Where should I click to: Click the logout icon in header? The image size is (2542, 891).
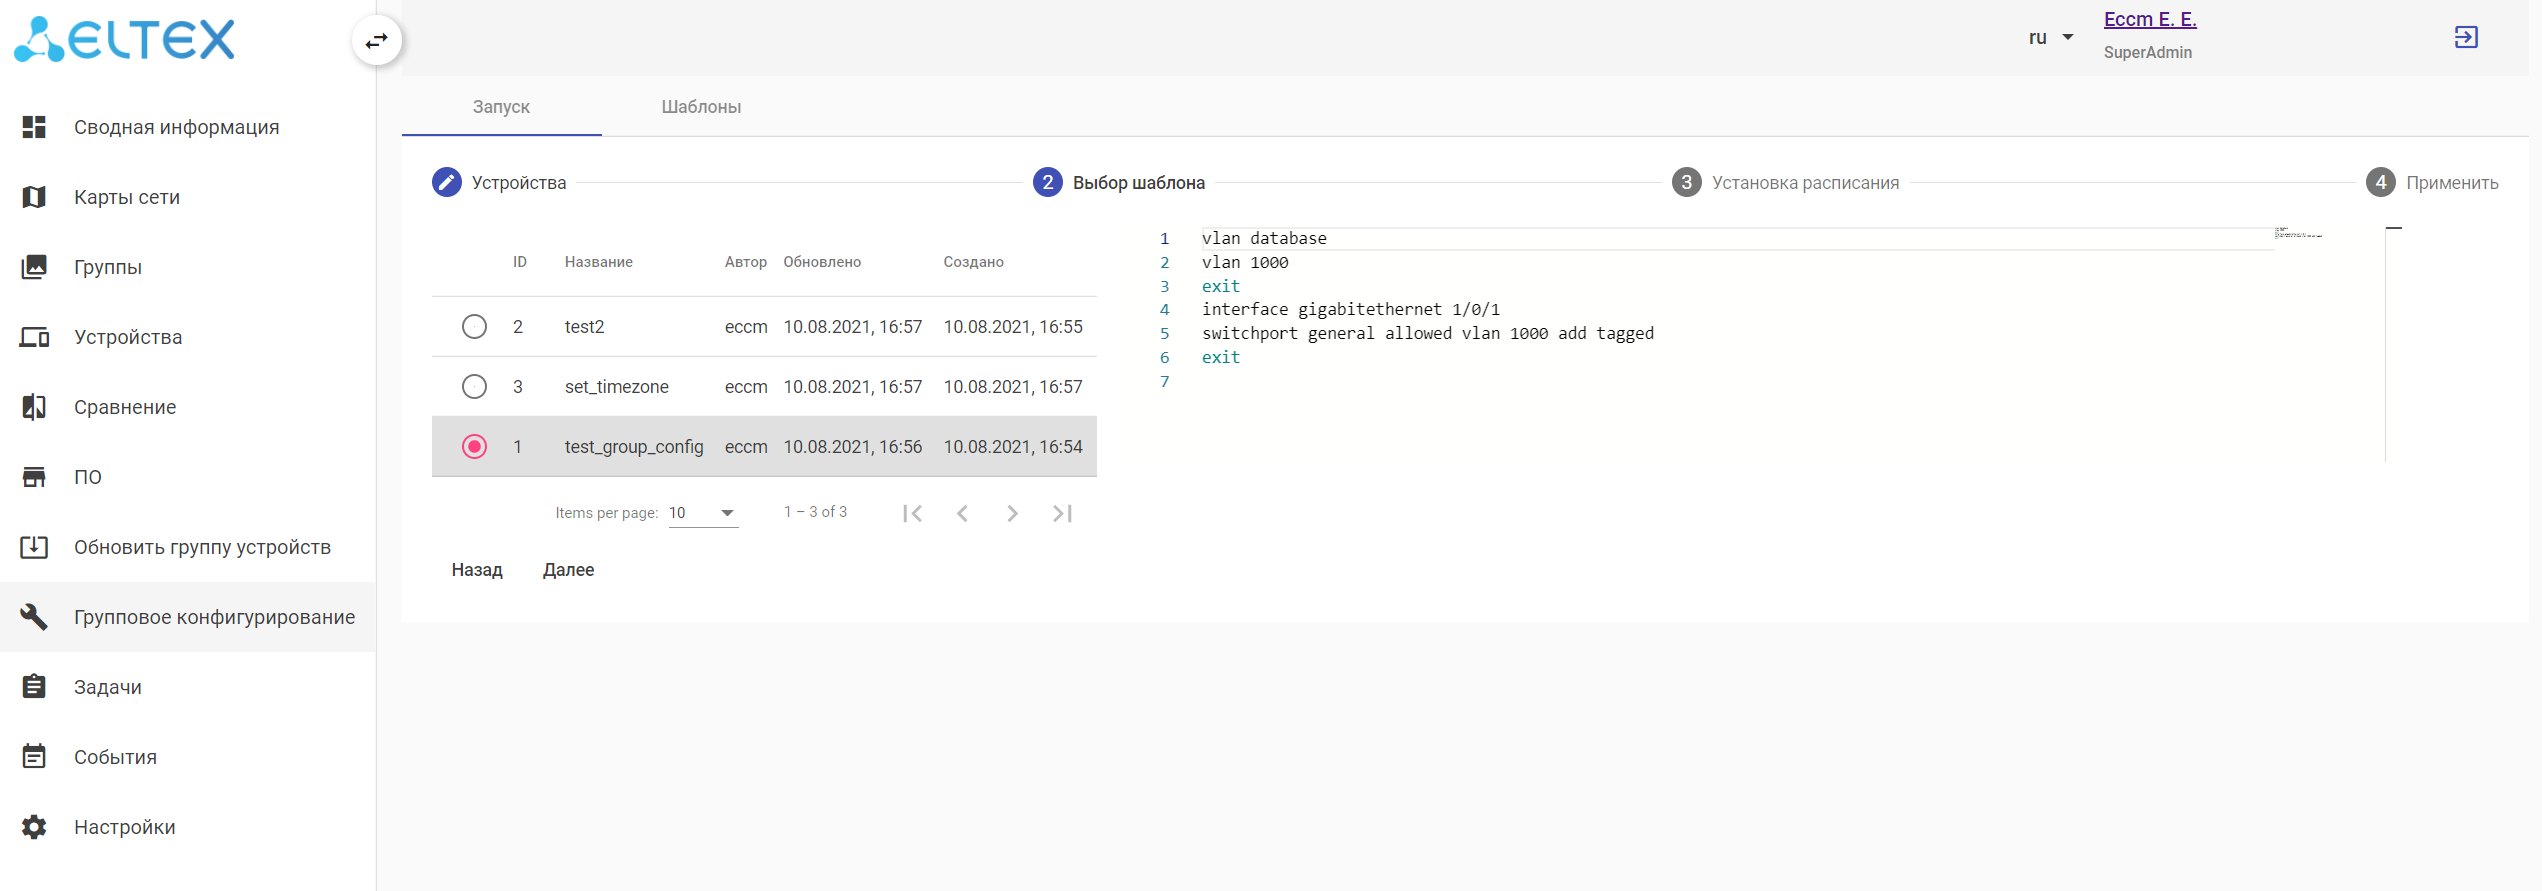pyautogui.click(x=2466, y=37)
